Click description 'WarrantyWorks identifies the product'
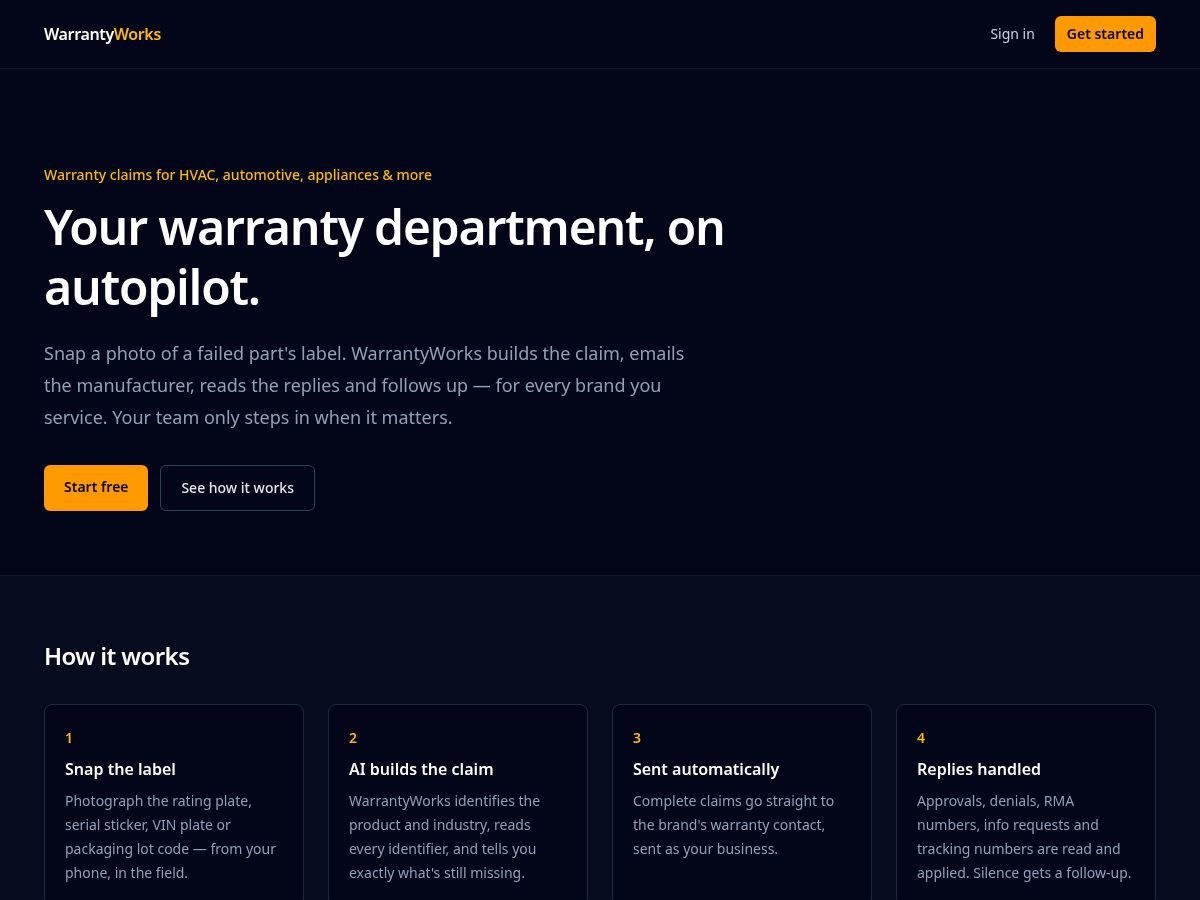 point(445,837)
